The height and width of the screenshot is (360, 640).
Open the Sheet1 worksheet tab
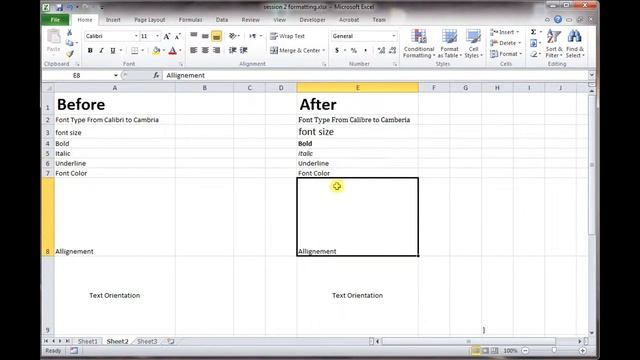[x=87, y=341]
